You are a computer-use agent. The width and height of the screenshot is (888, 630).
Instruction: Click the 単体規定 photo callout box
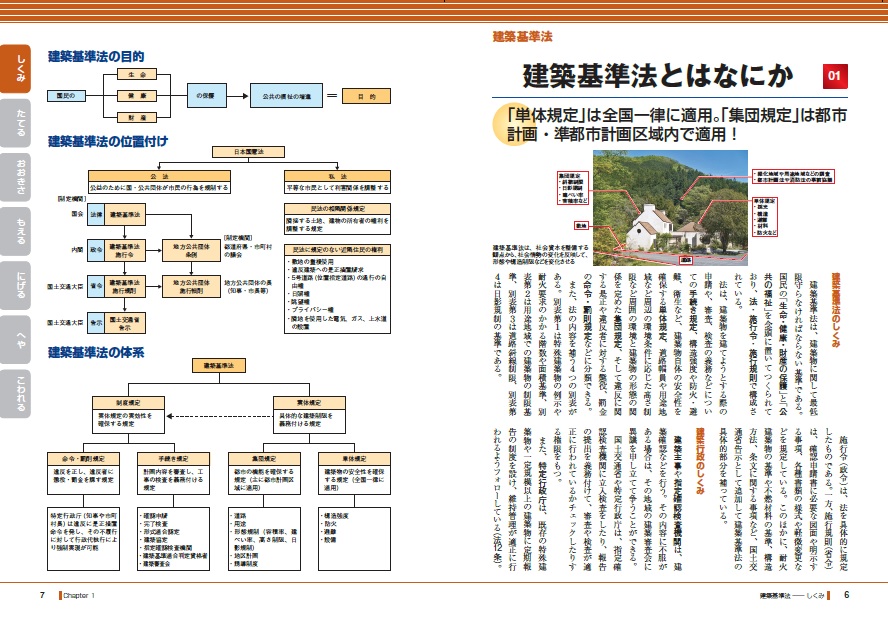[765, 217]
